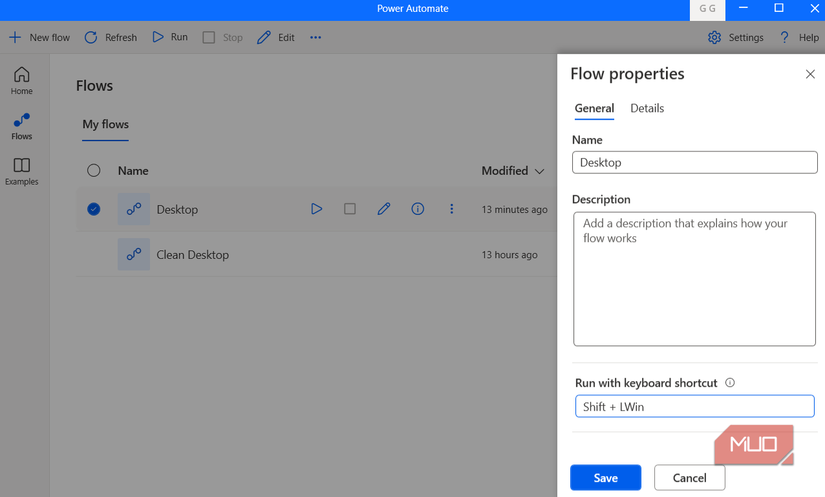Run the Desktop flow with play icon
This screenshot has width=825, height=497.
click(x=316, y=209)
